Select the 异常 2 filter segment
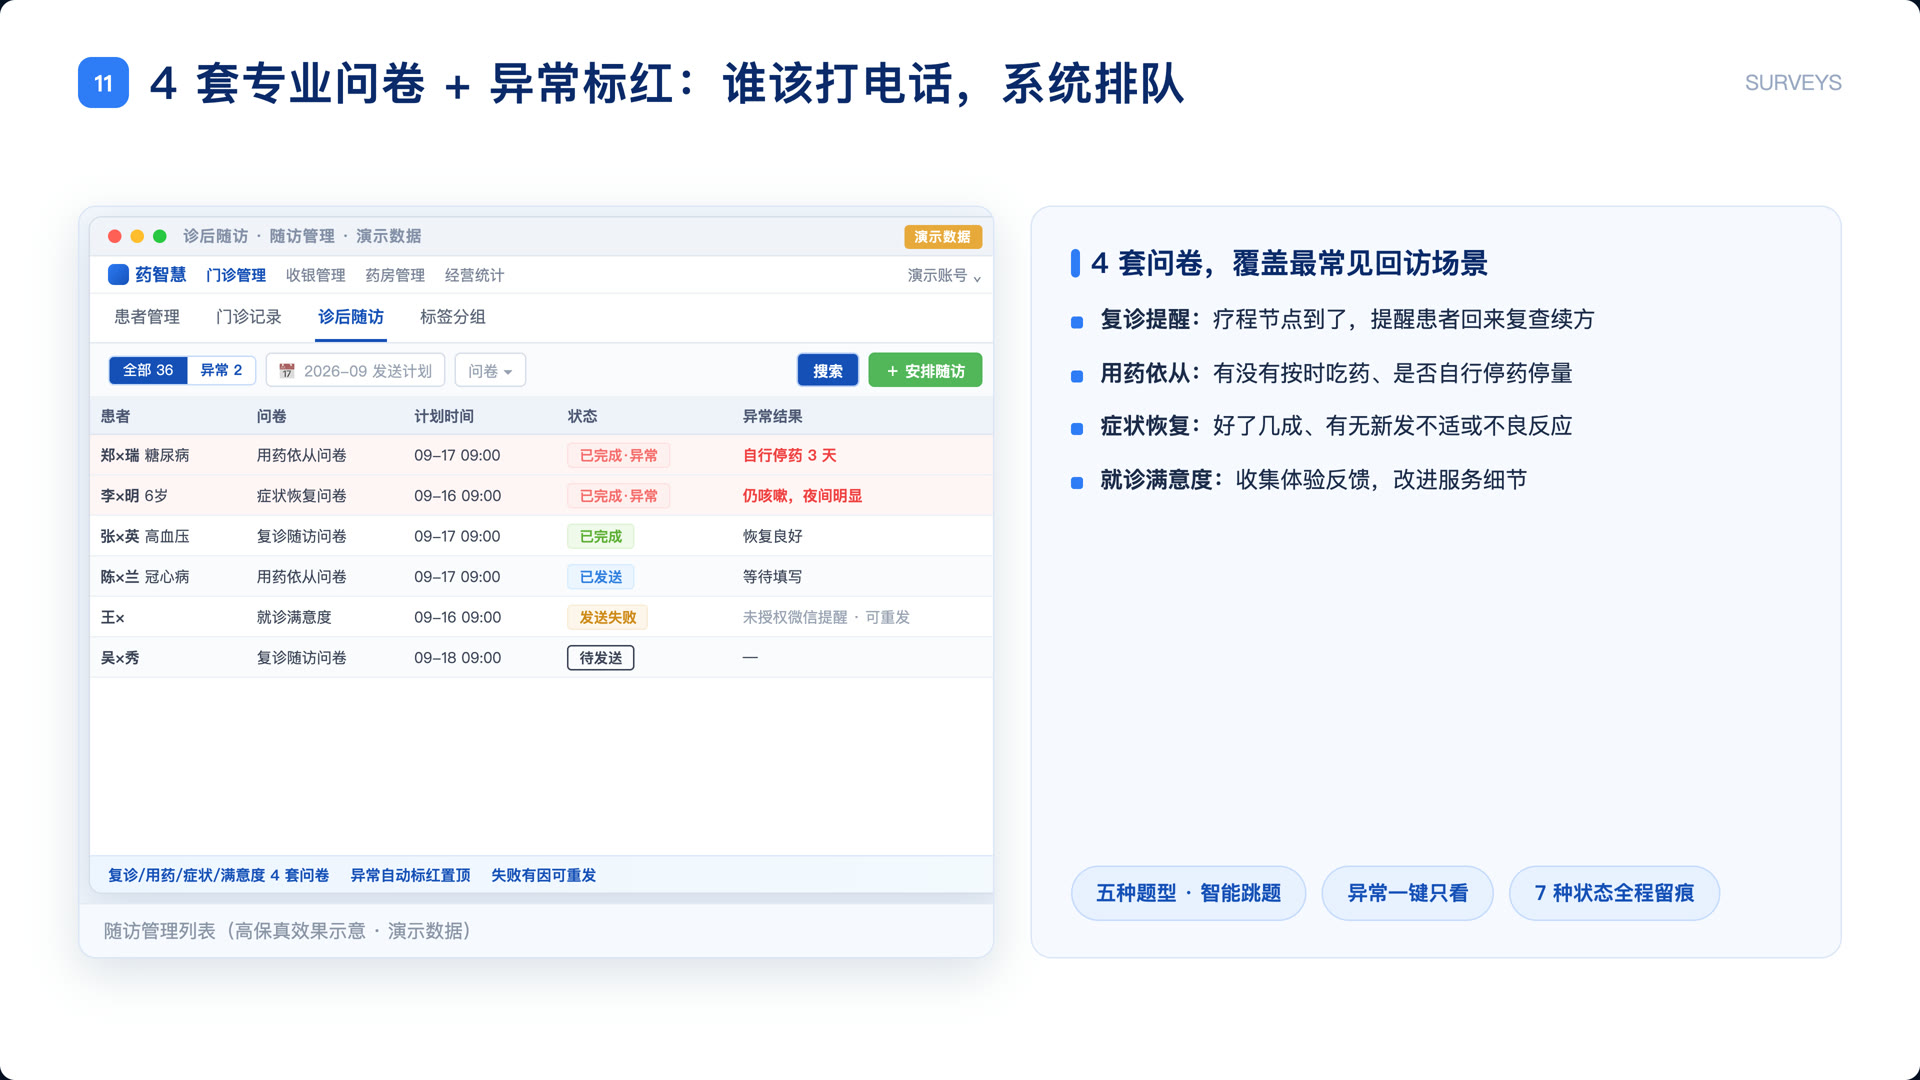The height and width of the screenshot is (1080, 1920). [221, 370]
